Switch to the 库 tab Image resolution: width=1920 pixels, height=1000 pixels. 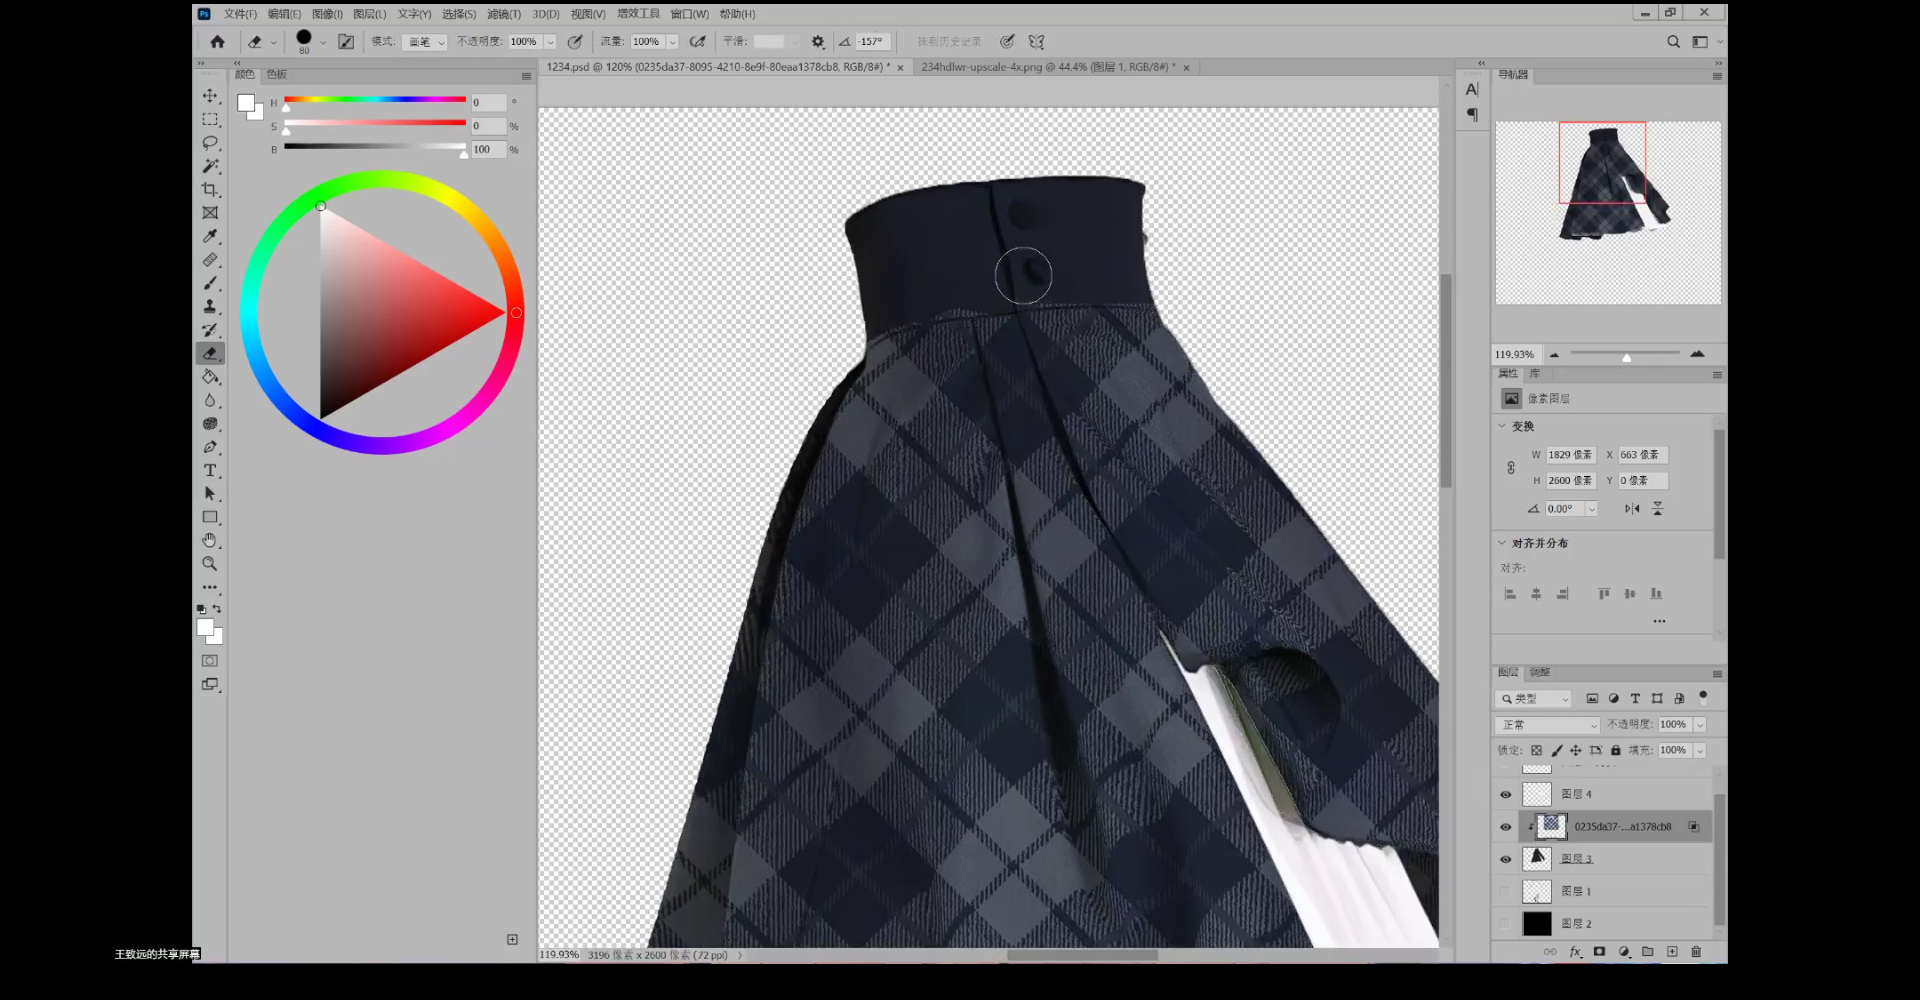click(1535, 373)
